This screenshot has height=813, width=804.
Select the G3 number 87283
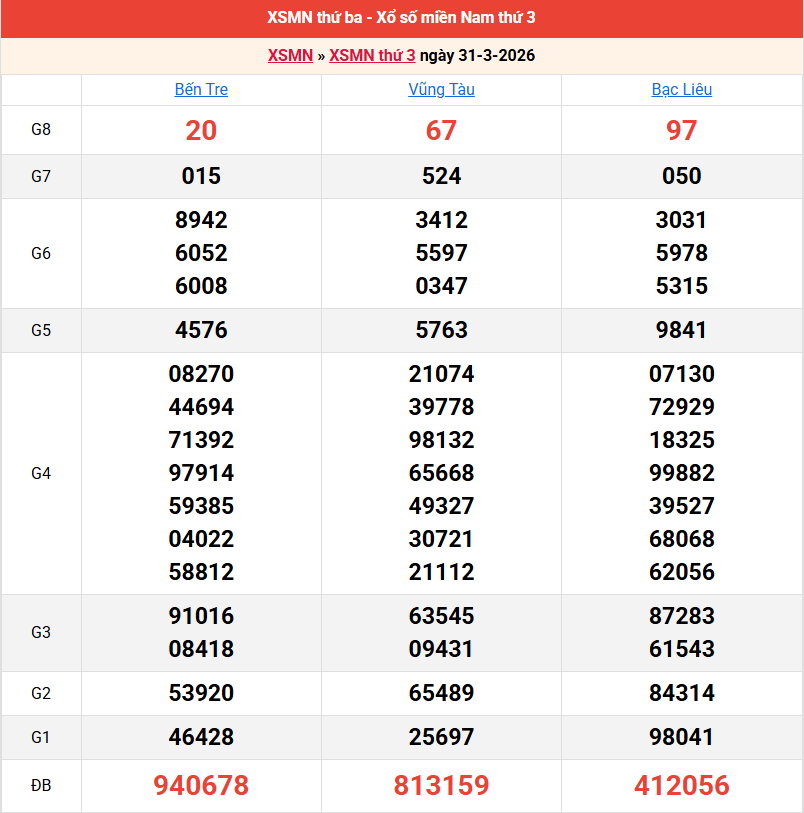(681, 616)
